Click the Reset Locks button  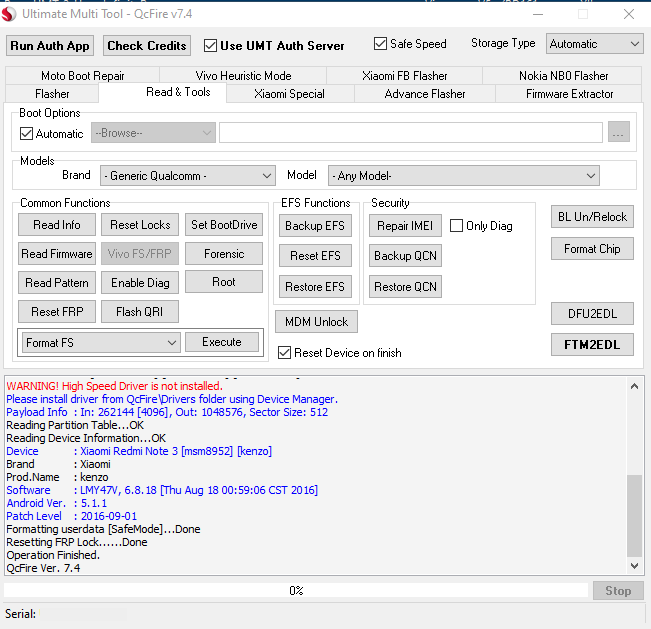pyautogui.click(x=140, y=225)
